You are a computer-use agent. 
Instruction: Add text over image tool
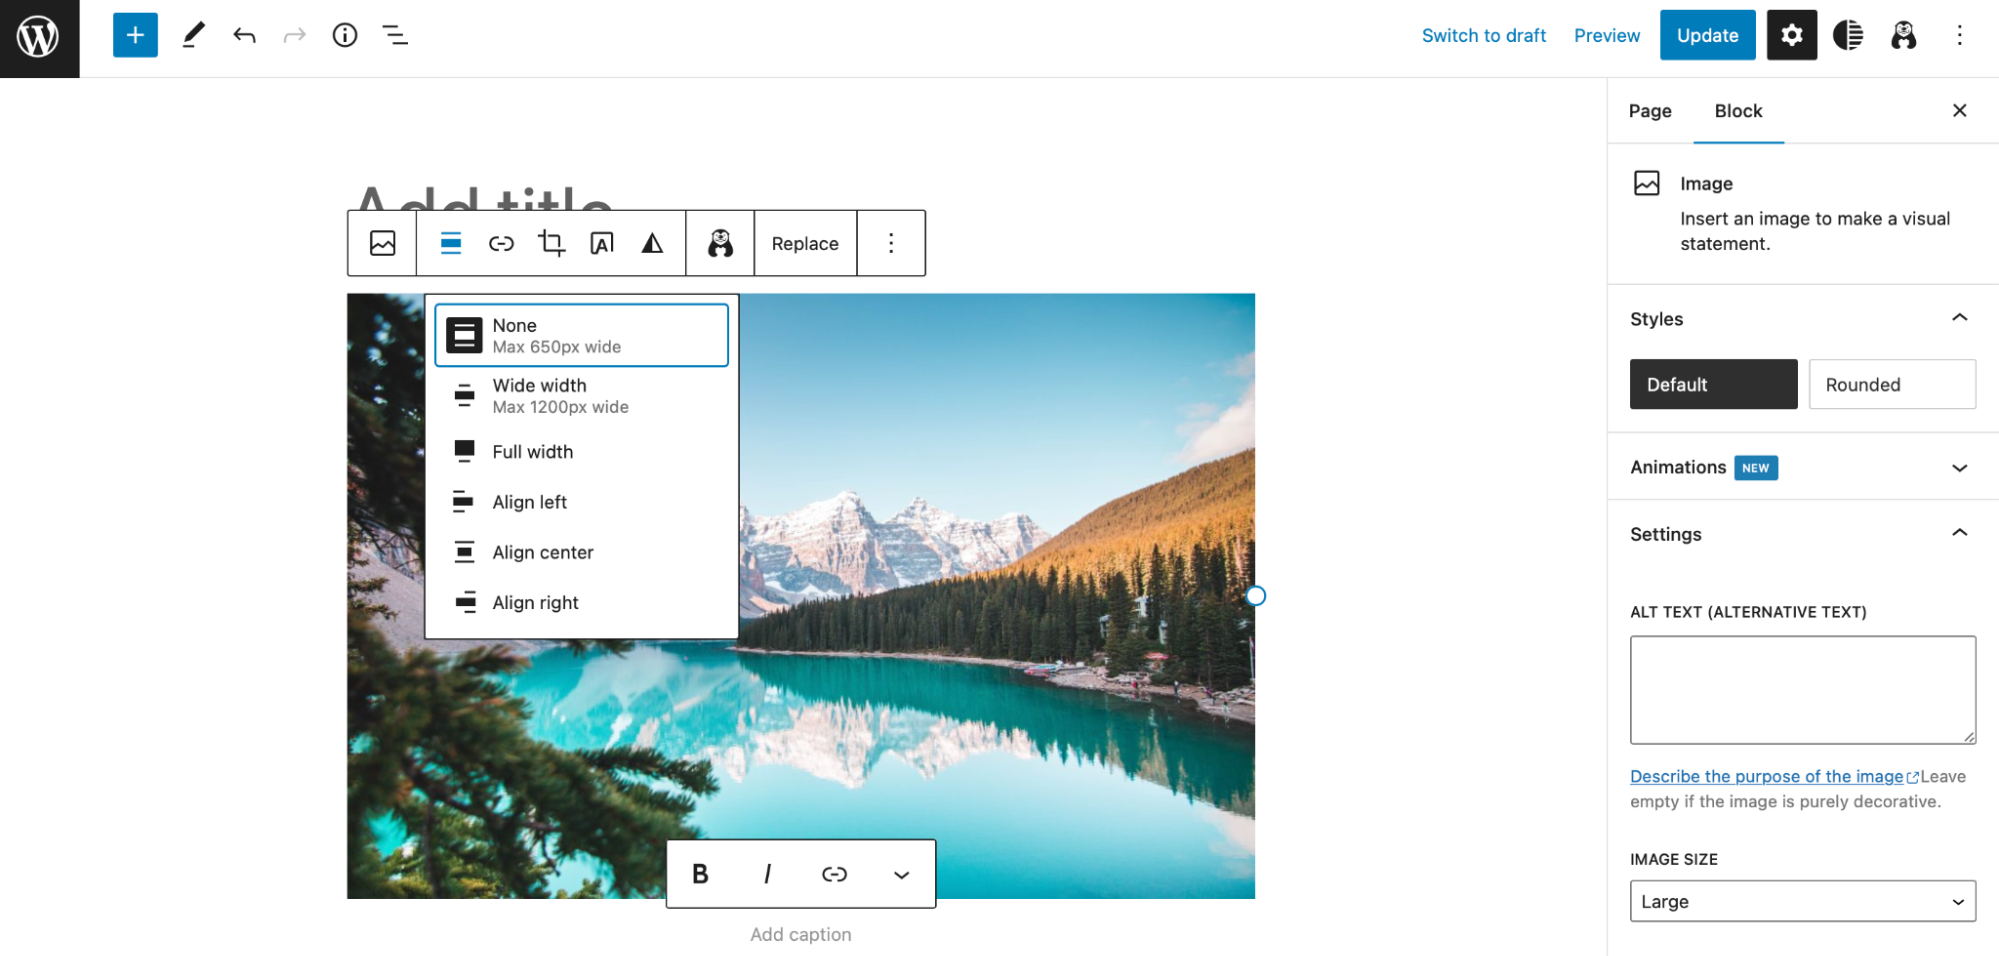click(x=601, y=243)
